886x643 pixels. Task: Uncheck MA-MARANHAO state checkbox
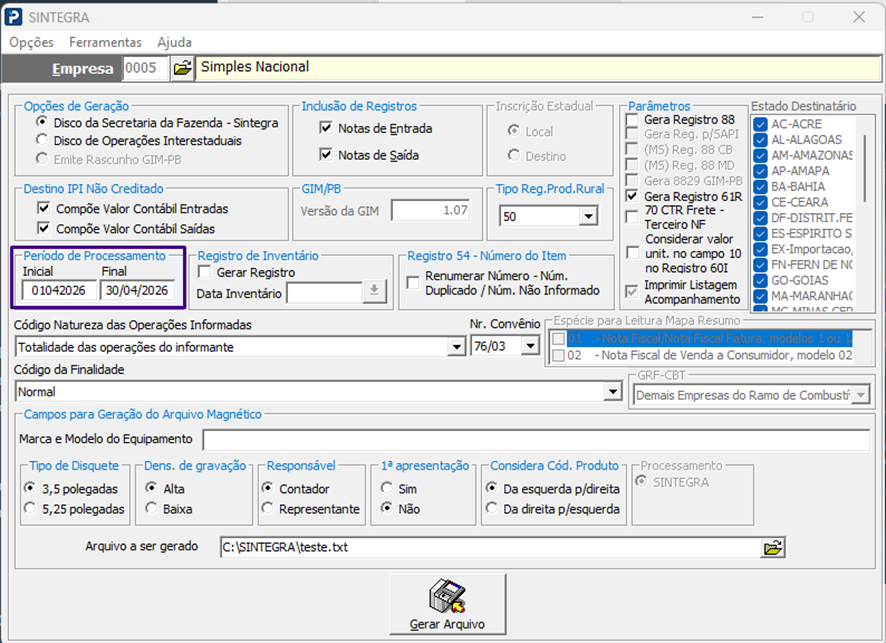tap(761, 296)
